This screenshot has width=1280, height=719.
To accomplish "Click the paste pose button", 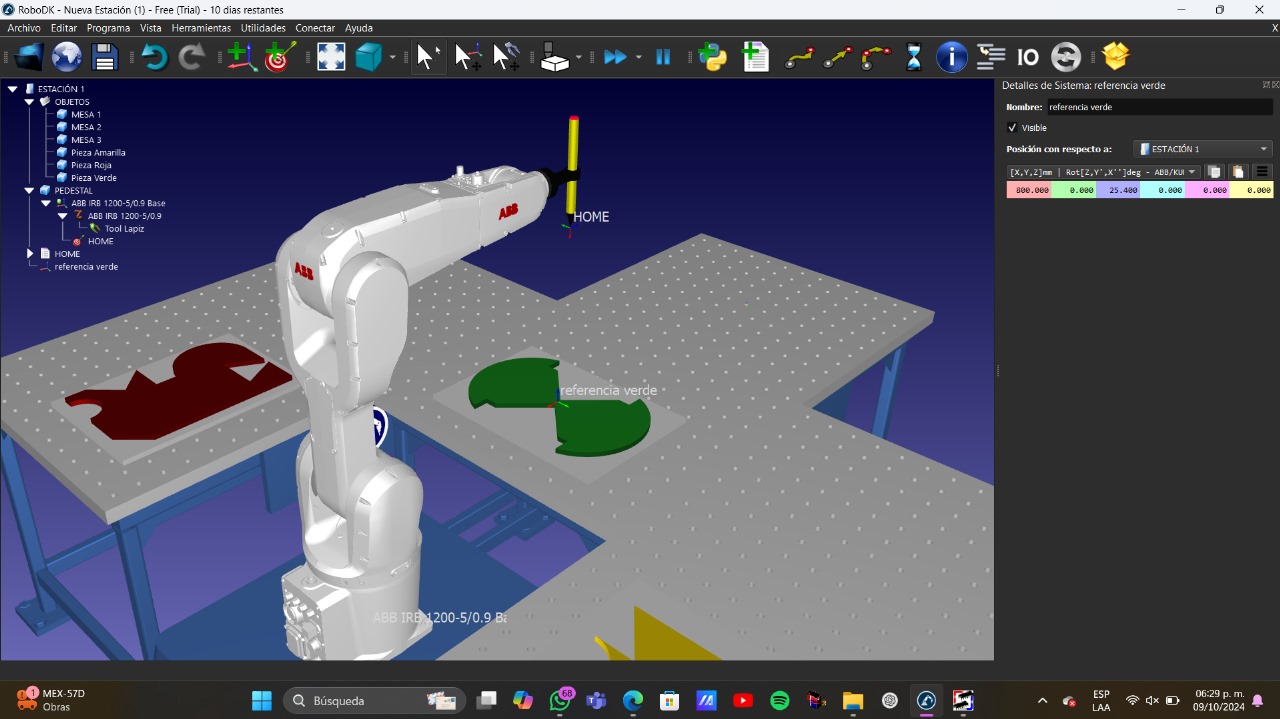I will point(1238,172).
